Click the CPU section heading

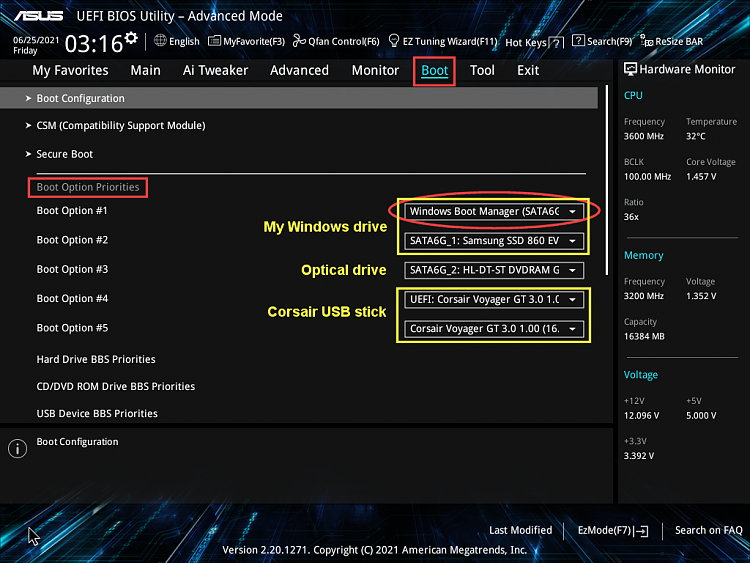coord(633,95)
